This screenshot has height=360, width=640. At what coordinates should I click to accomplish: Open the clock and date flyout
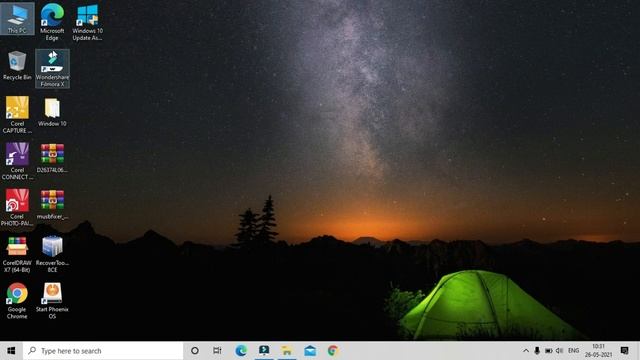[x=598, y=351]
